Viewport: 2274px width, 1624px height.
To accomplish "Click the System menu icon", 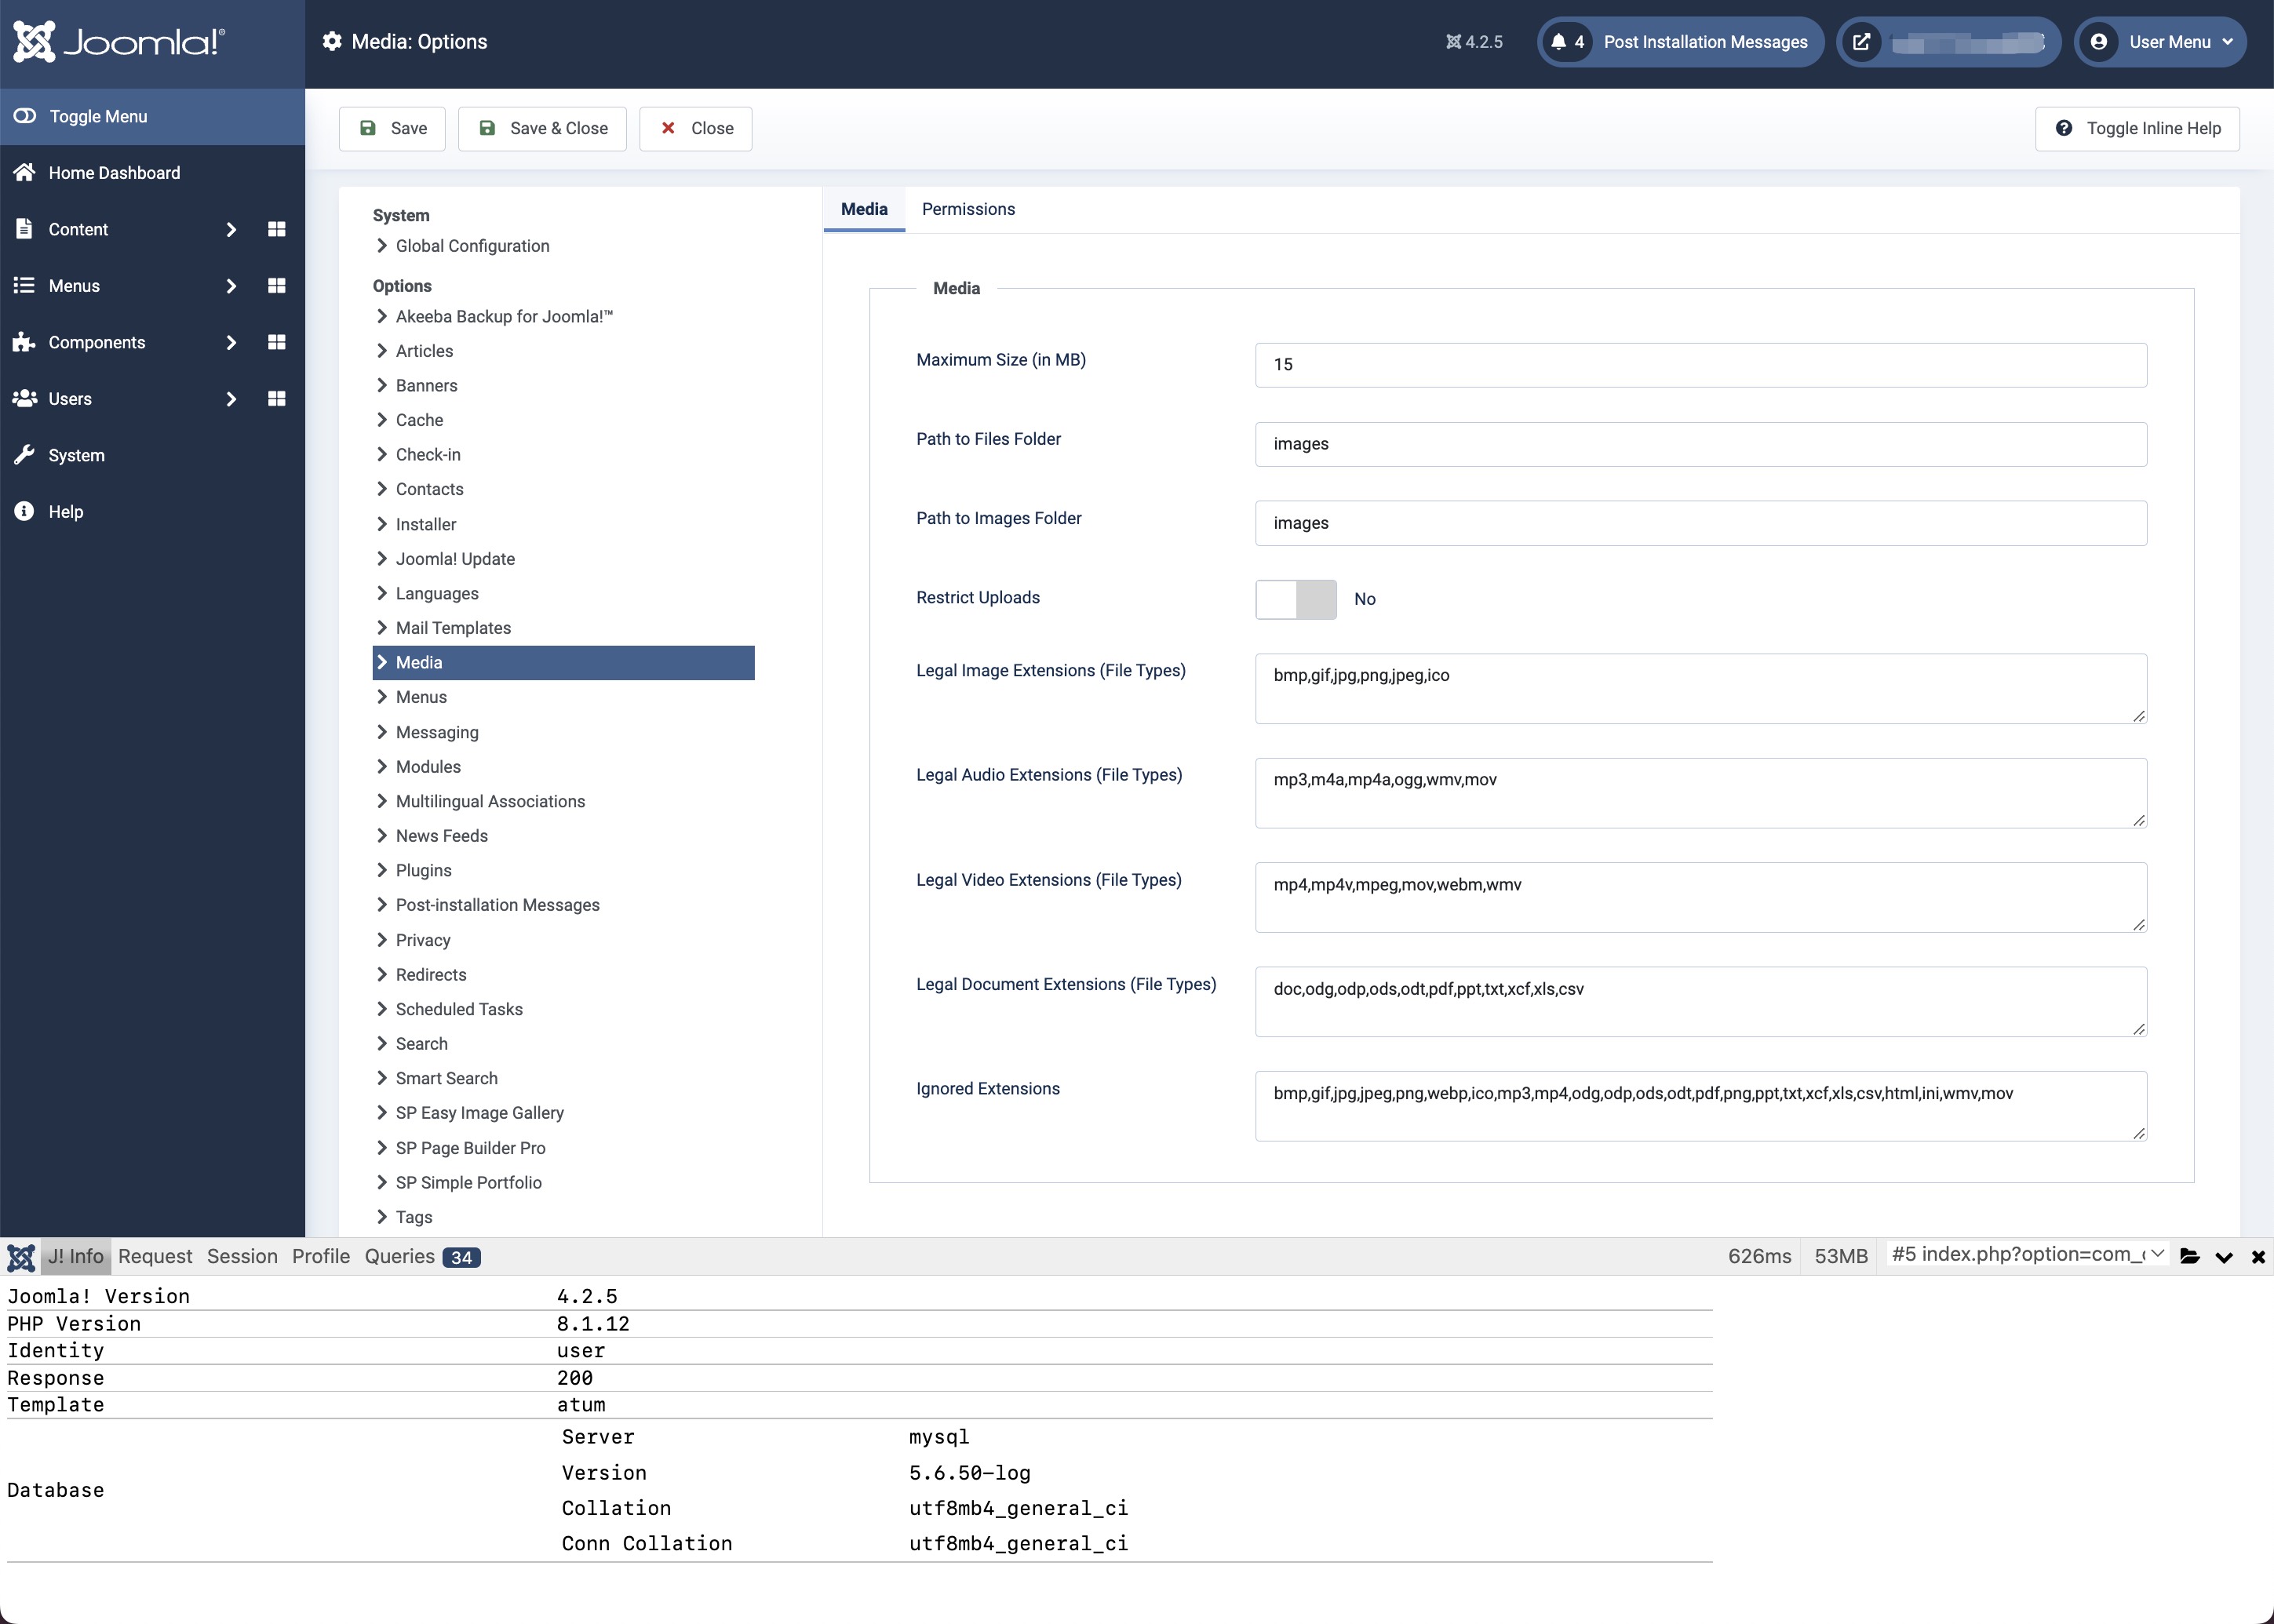I will (24, 453).
